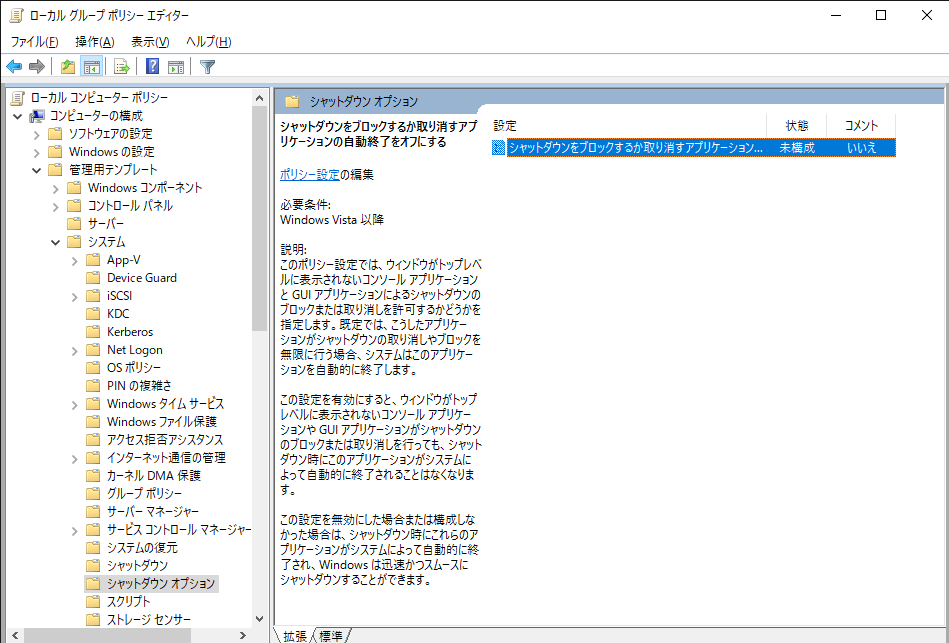This screenshot has width=949, height=643.
Task: Click the back navigation arrow
Action: pyautogui.click(x=13, y=66)
